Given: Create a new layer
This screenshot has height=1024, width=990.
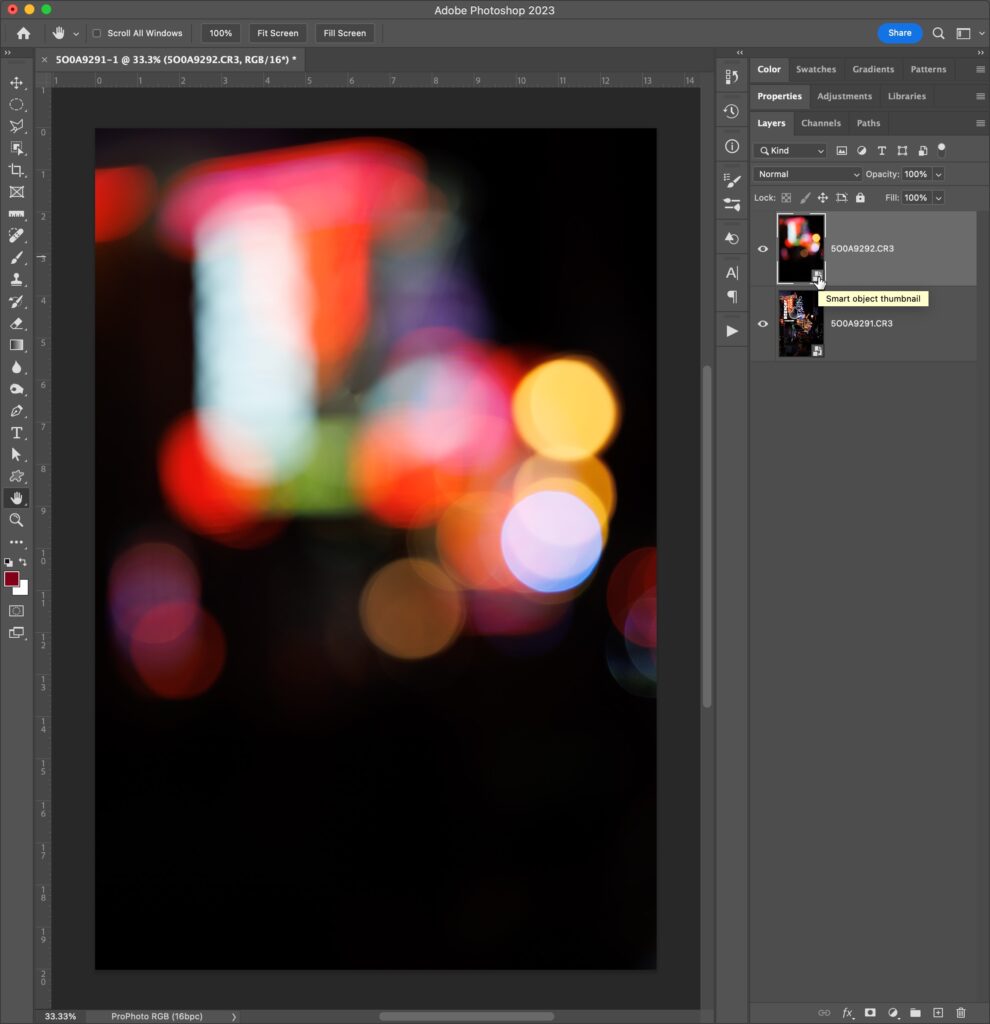Looking at the screenshot, I should coord(938,1013).
